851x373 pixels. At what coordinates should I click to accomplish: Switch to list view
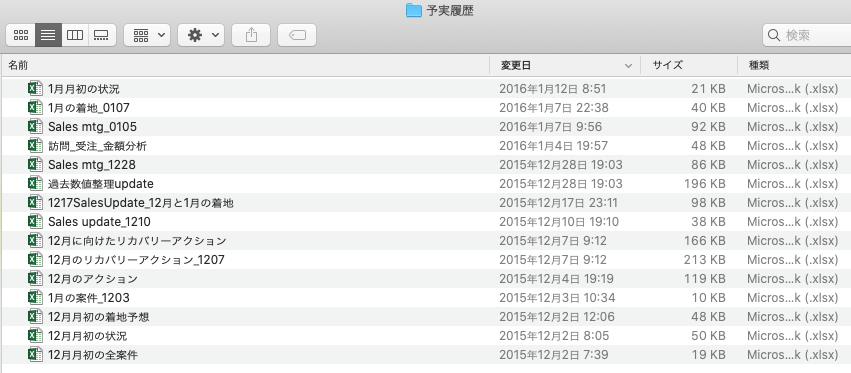[48, 35]
